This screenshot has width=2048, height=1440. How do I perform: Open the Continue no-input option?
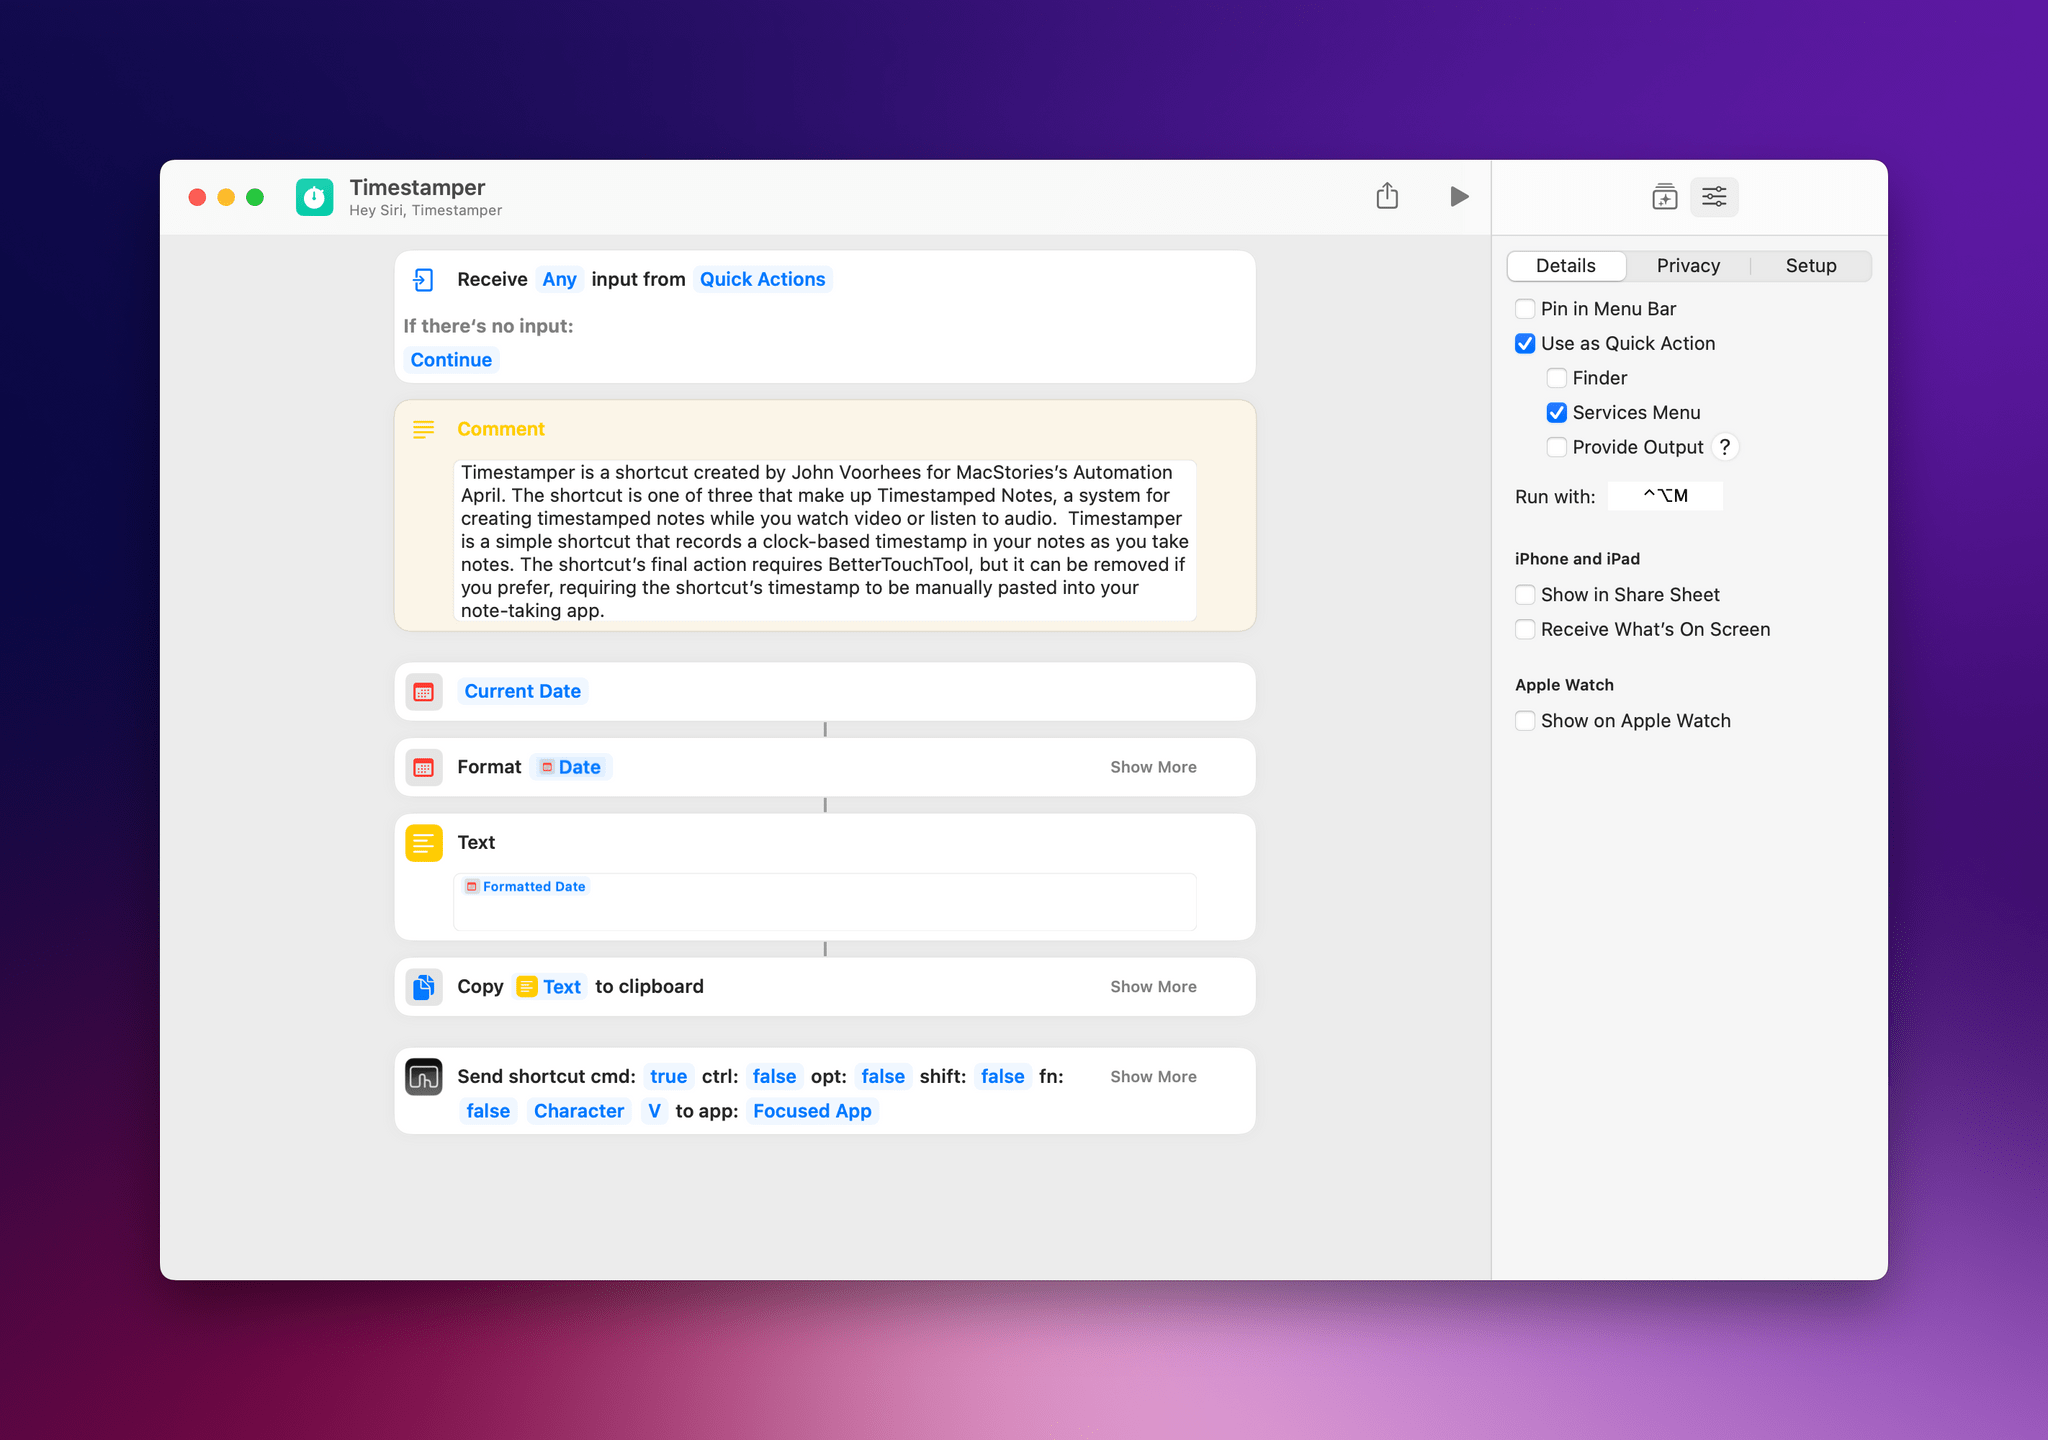point(451,360)
